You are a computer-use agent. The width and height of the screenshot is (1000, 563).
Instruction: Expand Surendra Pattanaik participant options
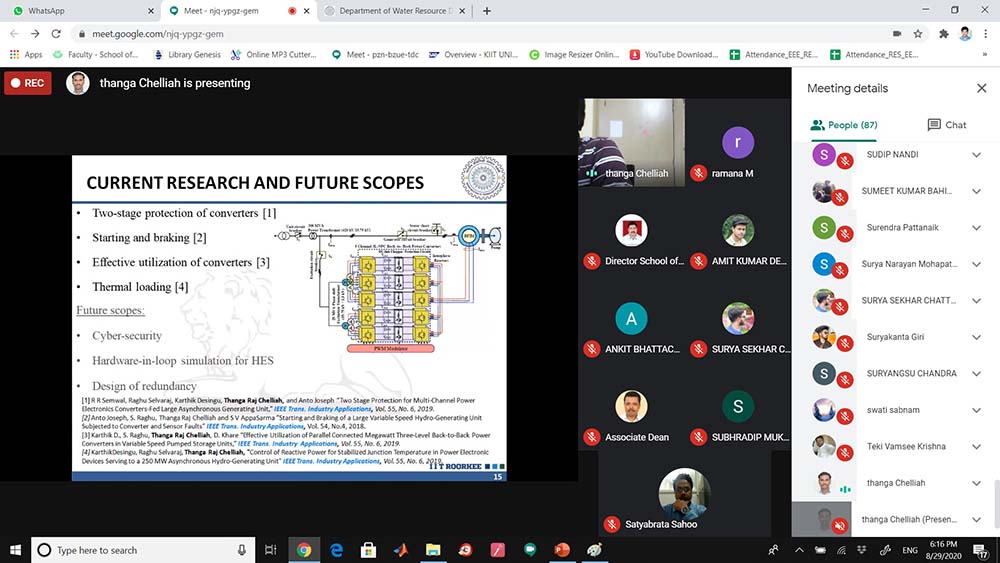click(976, 228)
